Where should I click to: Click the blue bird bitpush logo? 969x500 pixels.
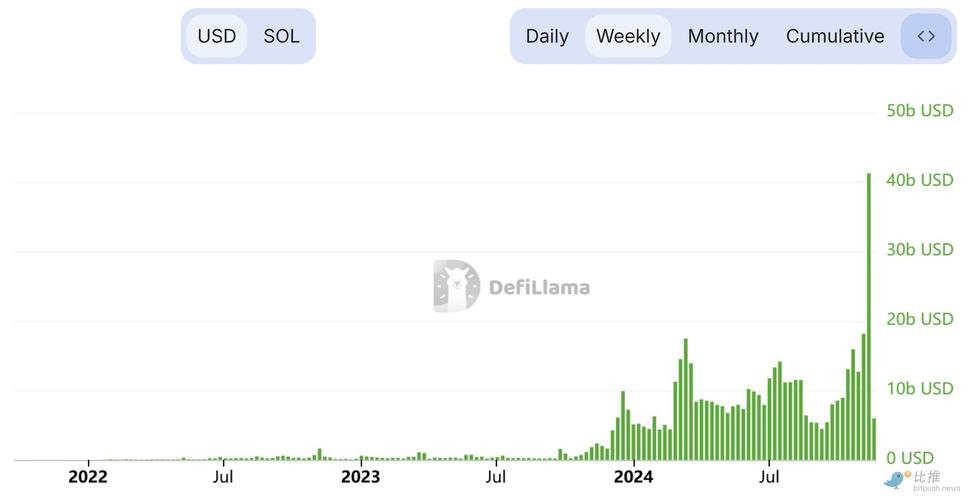click(894, 480)
